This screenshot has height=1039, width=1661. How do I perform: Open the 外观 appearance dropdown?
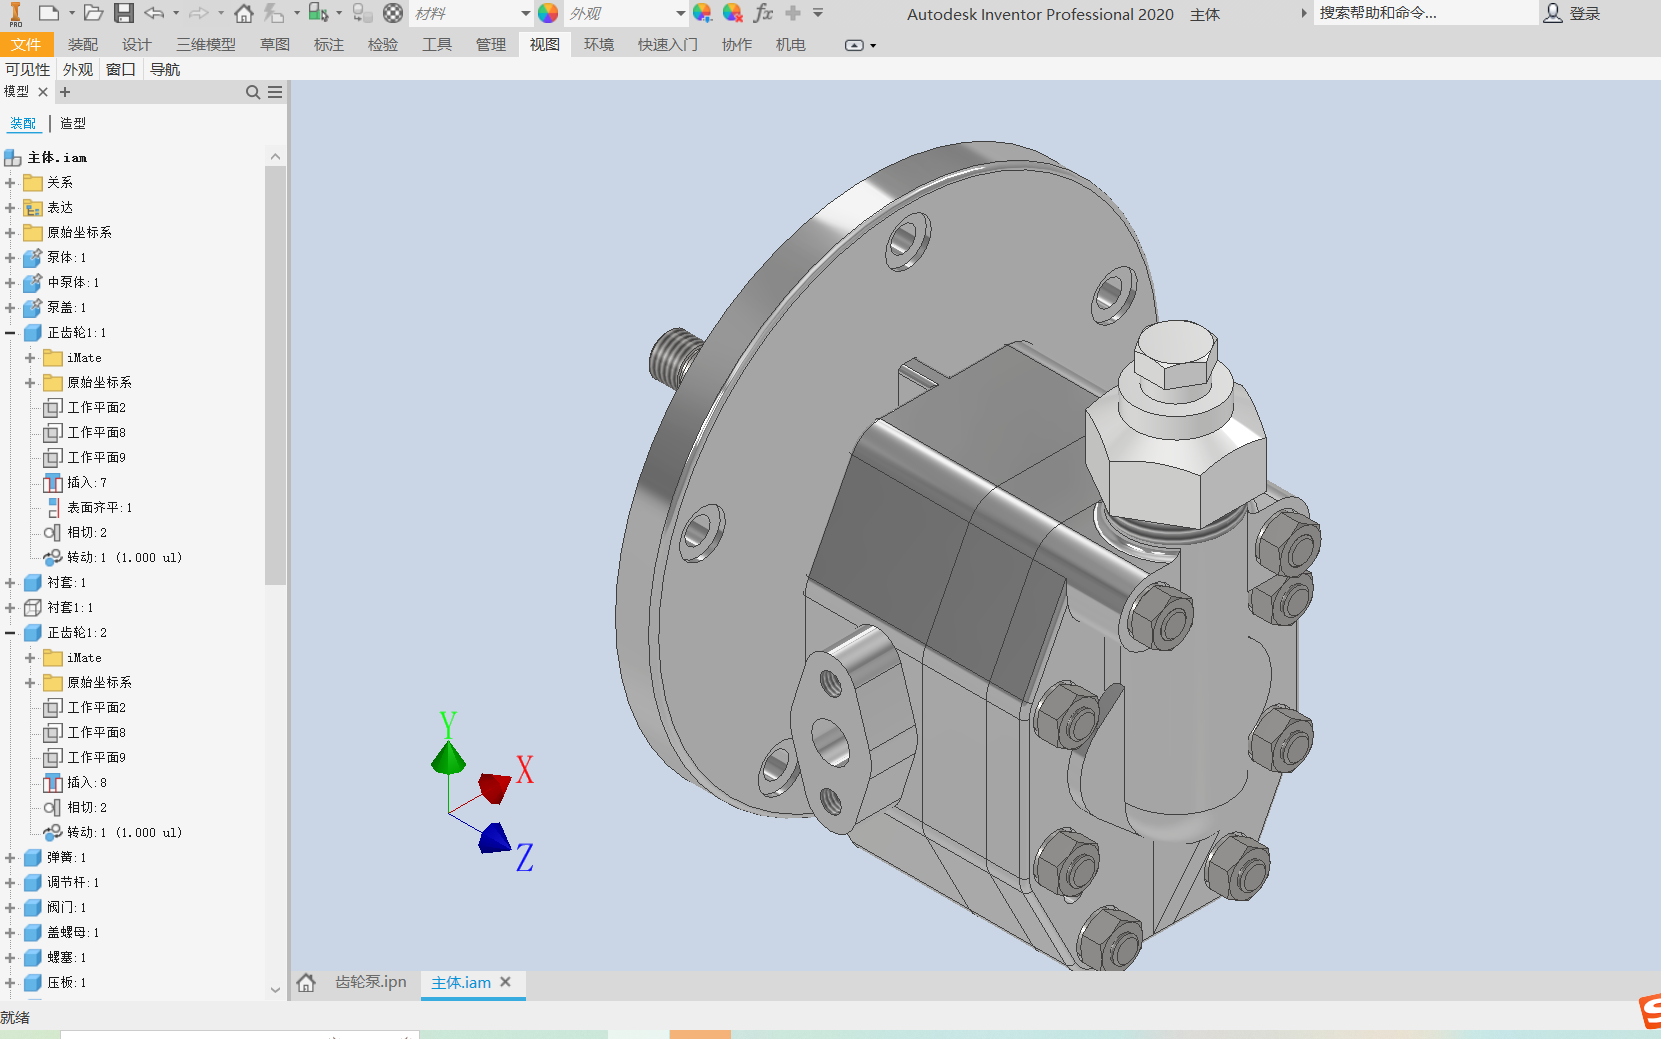[680, 13]
